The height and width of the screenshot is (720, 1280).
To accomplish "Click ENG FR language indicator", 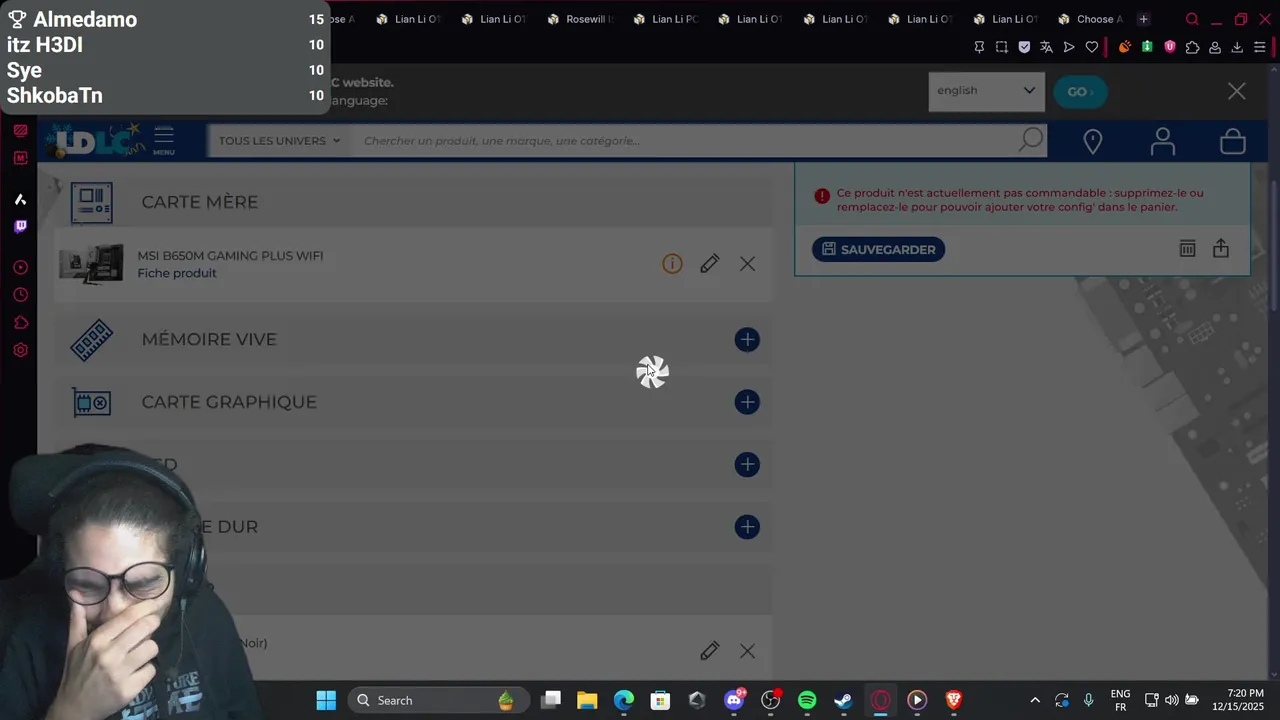I will (1120, 700).
